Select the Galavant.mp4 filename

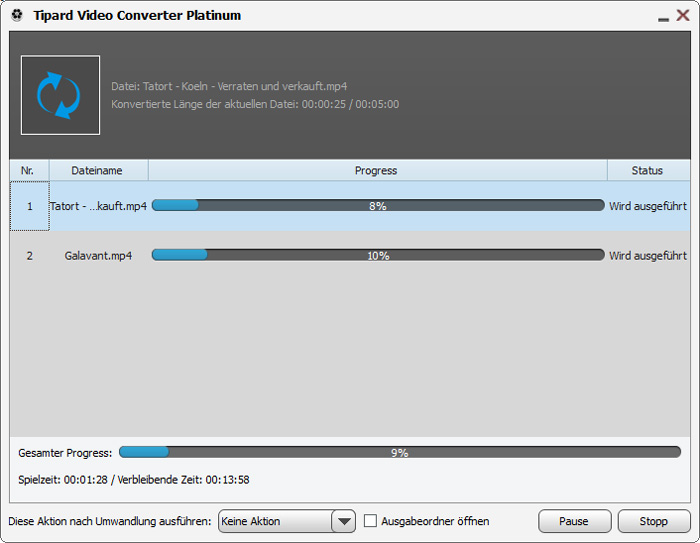98,255
